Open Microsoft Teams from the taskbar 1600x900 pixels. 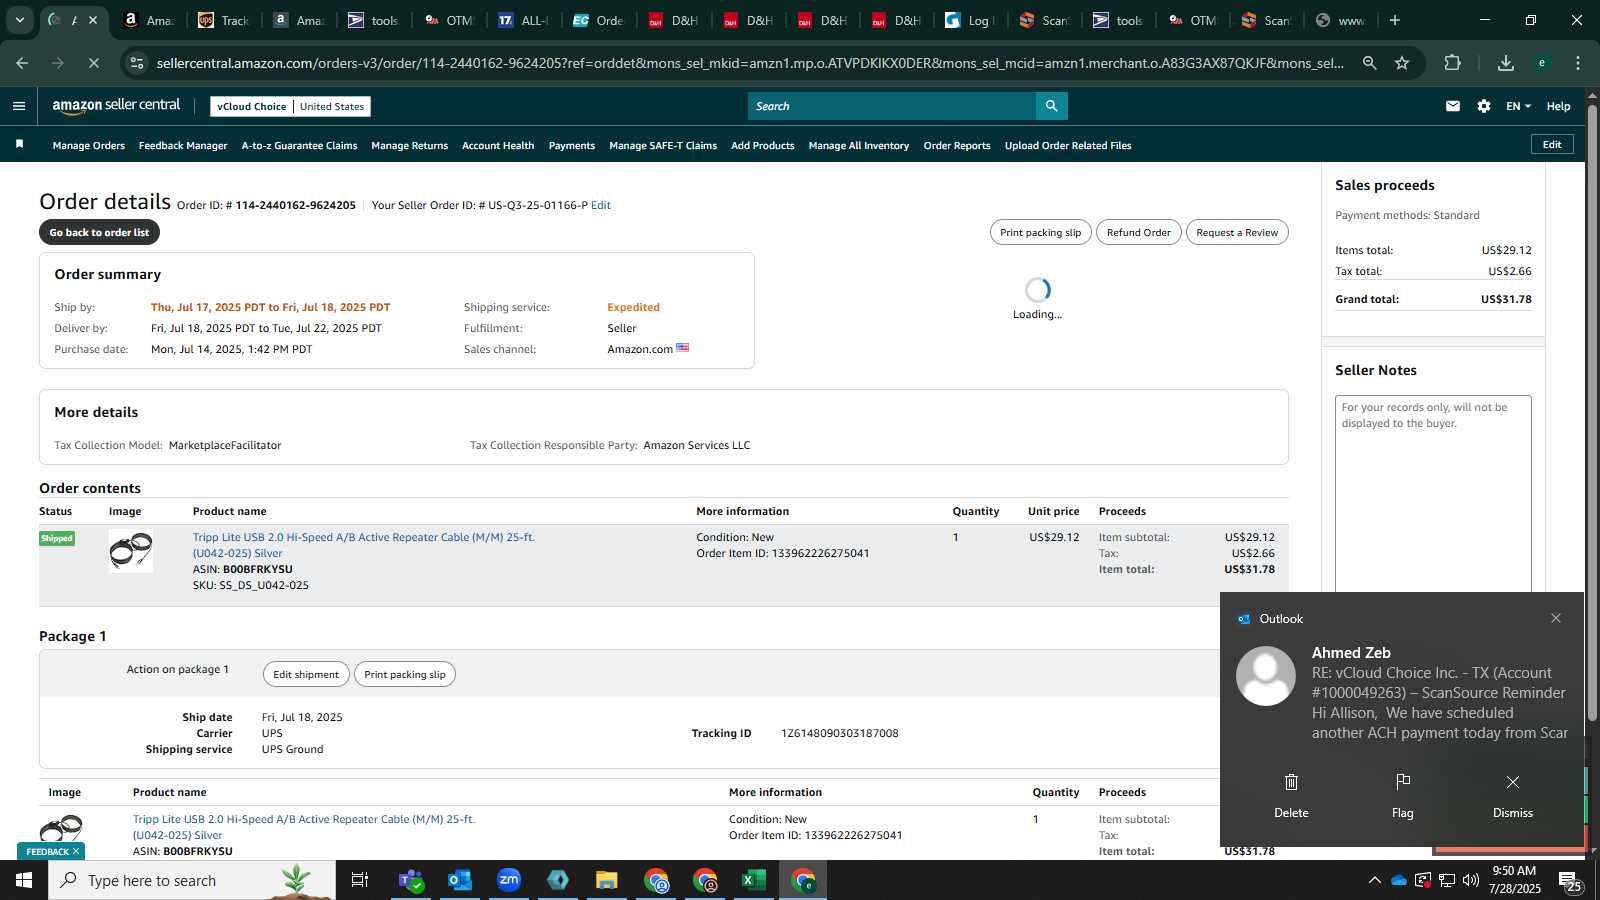tap(411, 880)
